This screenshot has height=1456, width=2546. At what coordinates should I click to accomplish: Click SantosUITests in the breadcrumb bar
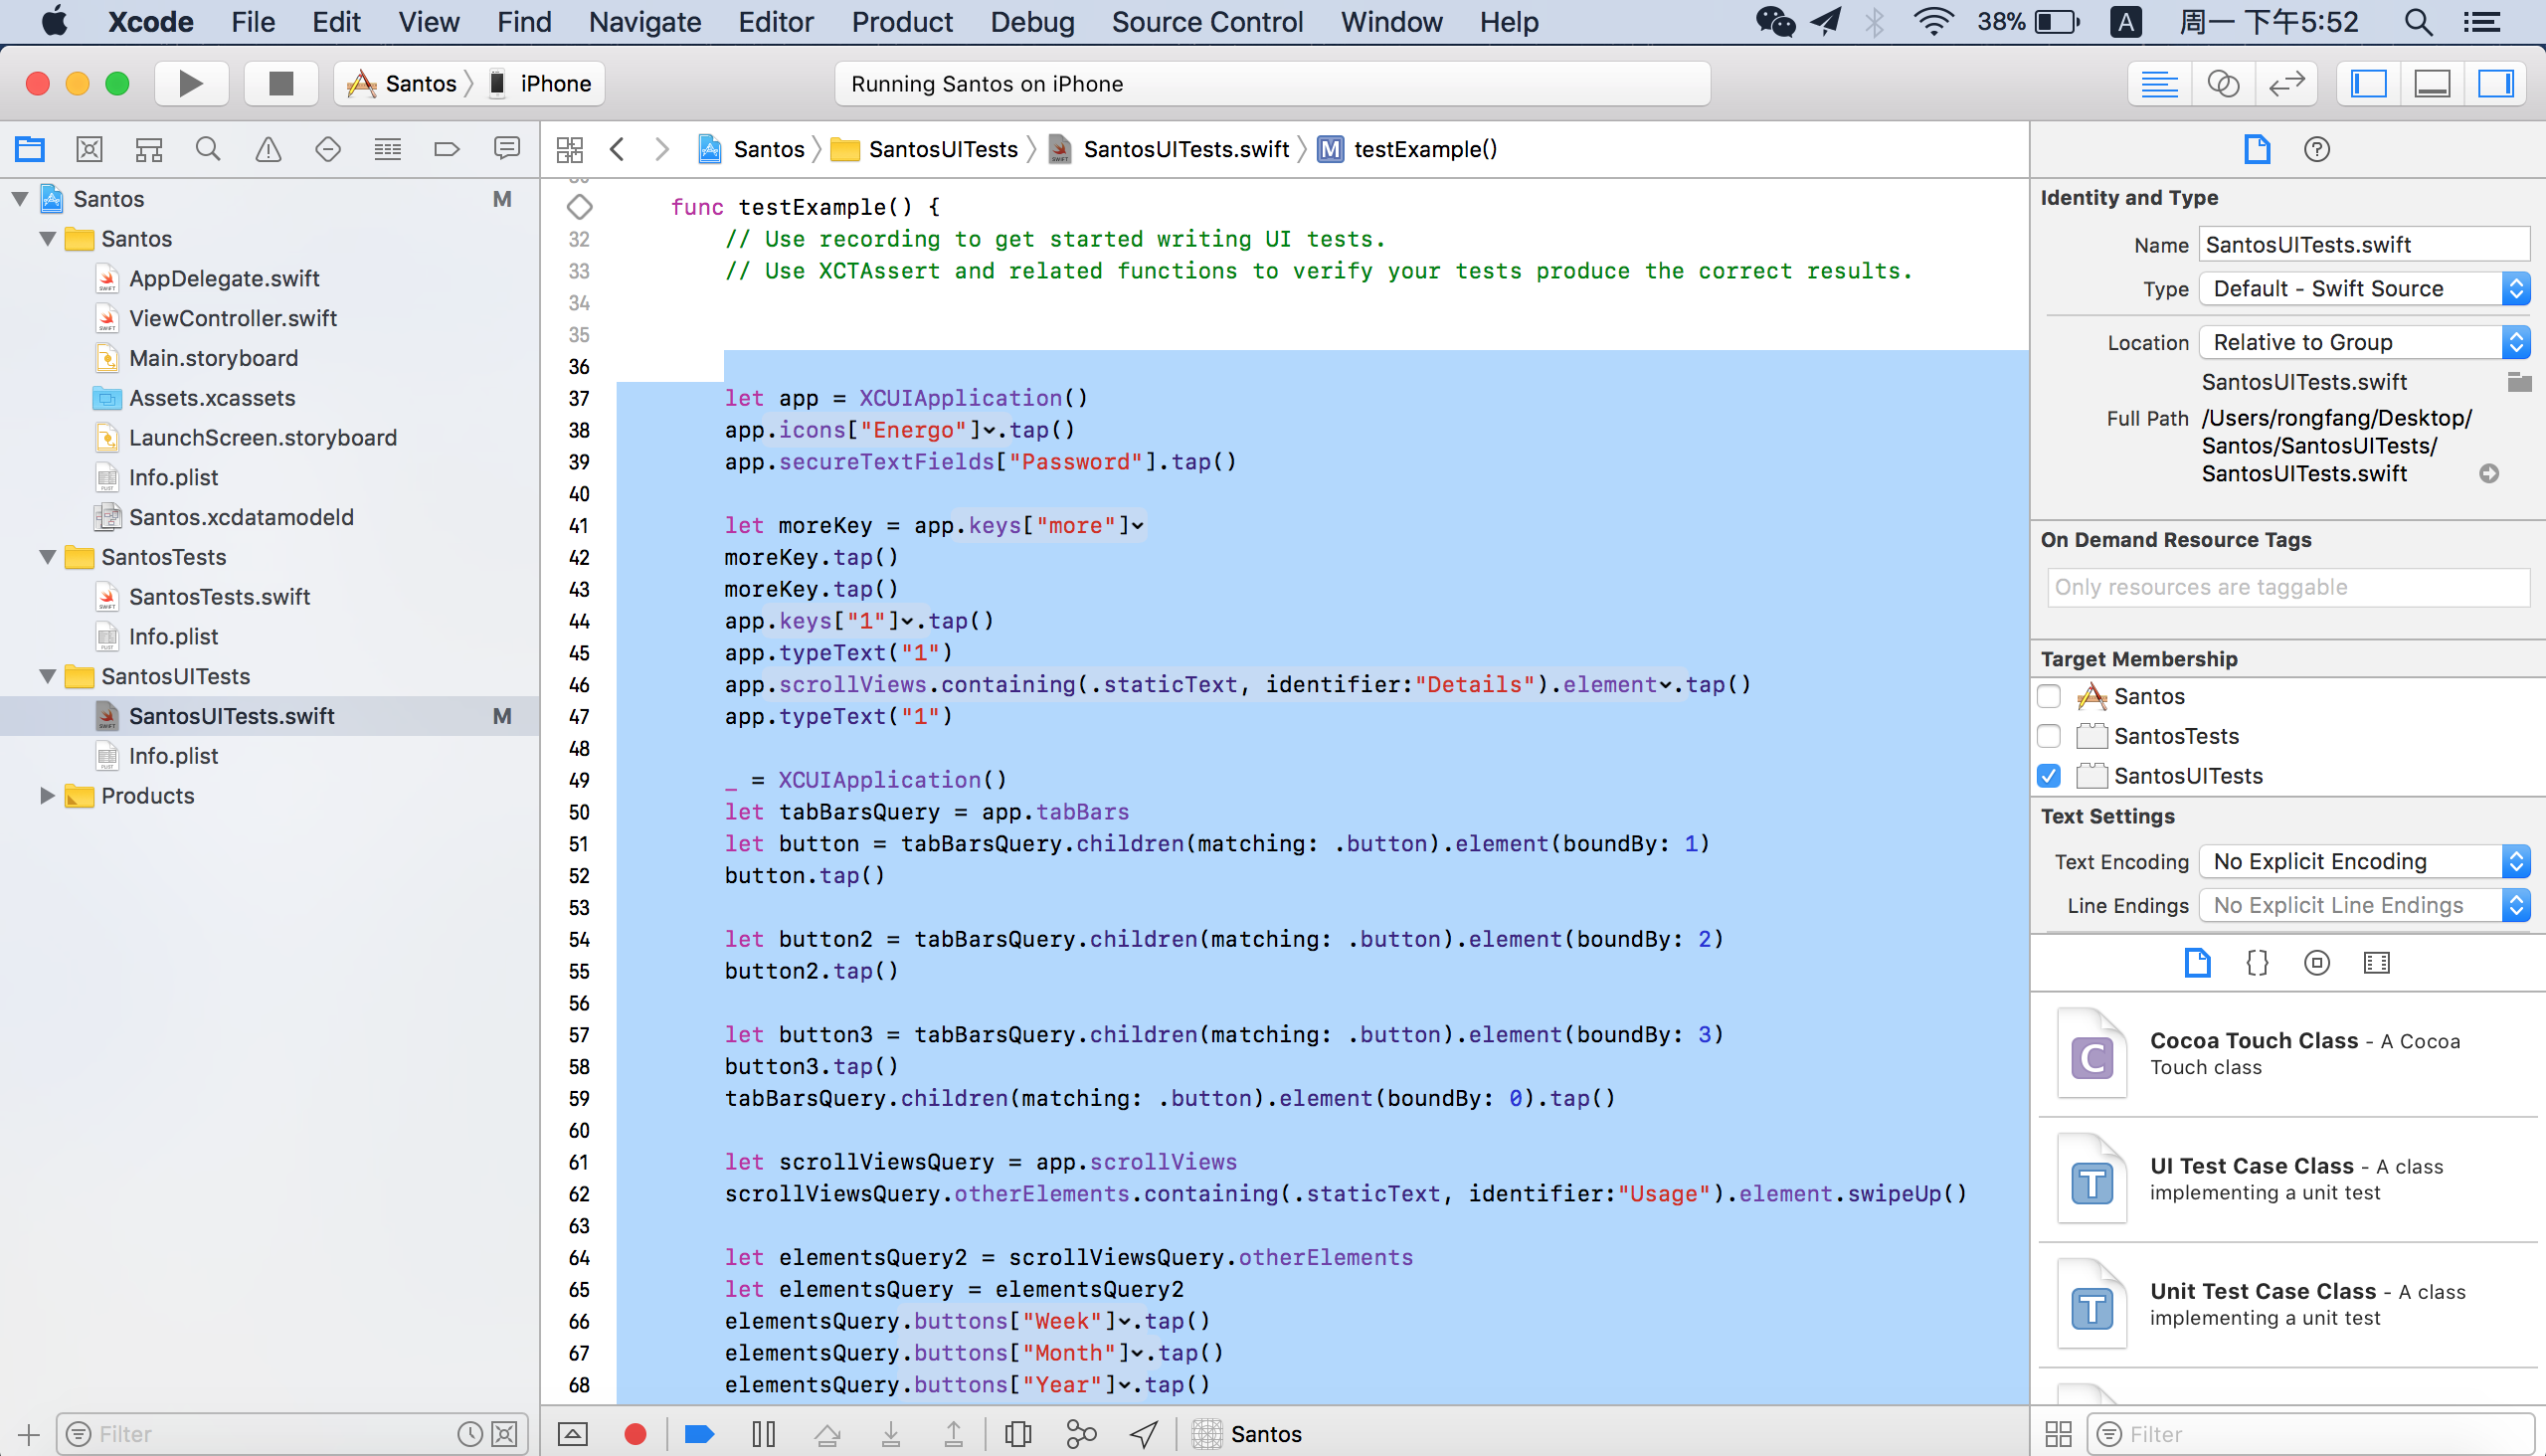tap(941, 150)
